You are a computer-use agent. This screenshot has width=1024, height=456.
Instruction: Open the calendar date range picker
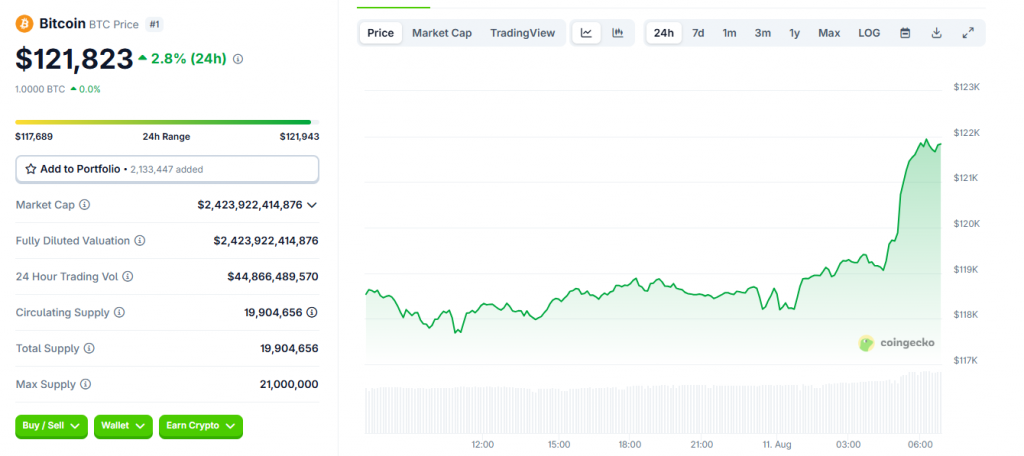pyautogui.click(x=905, y=33)
